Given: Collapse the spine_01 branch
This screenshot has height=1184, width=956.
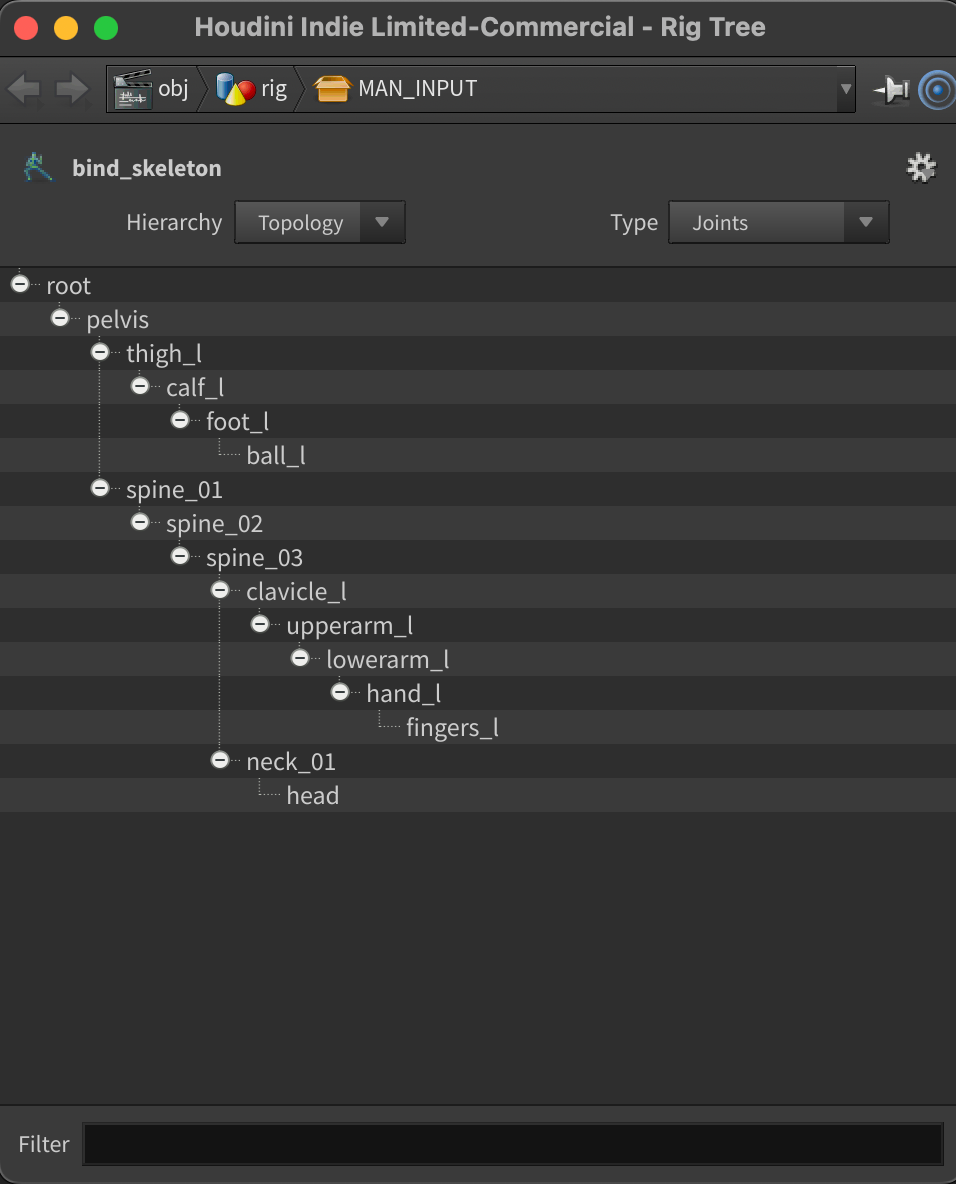Looking at the screenshot, I should coord(100,488).
